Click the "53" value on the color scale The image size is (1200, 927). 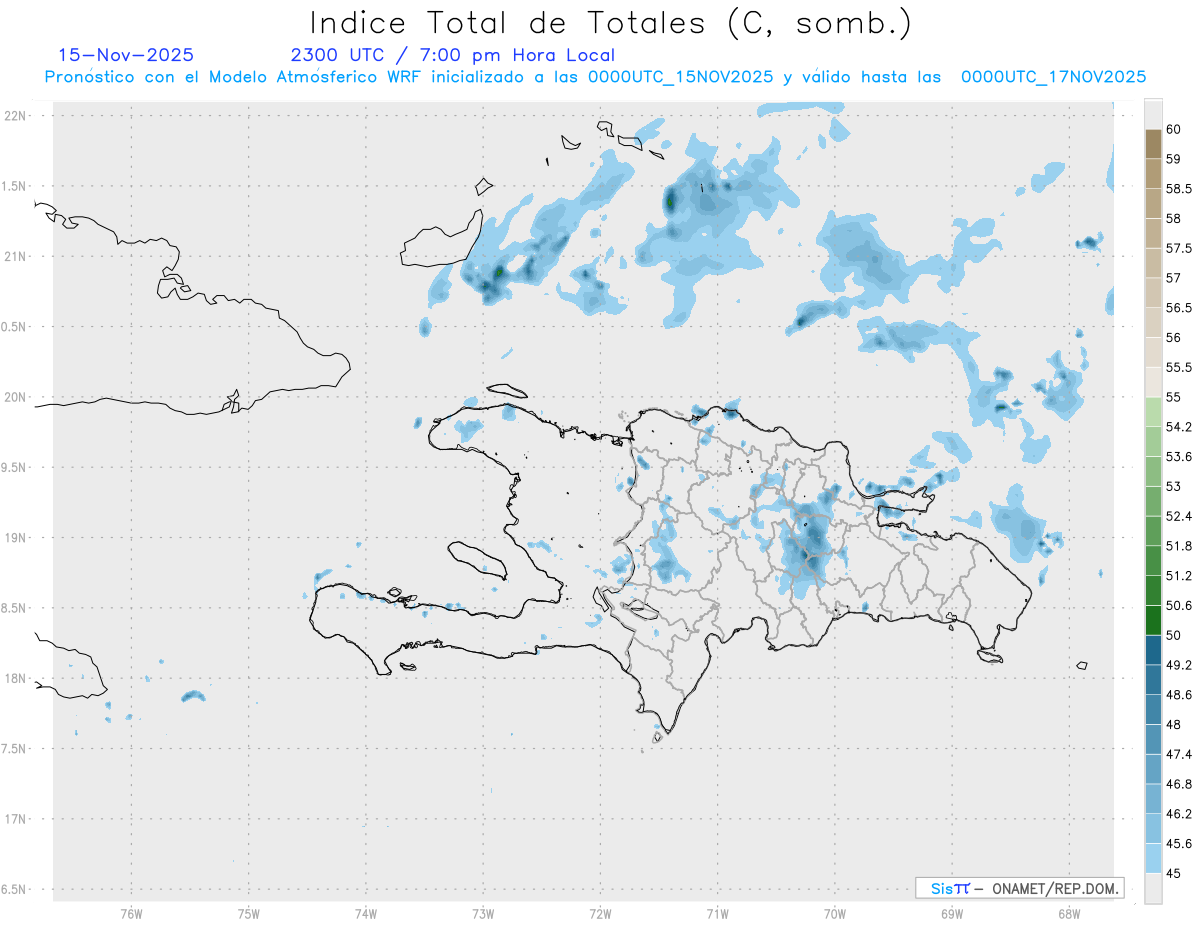point(1173,486)
